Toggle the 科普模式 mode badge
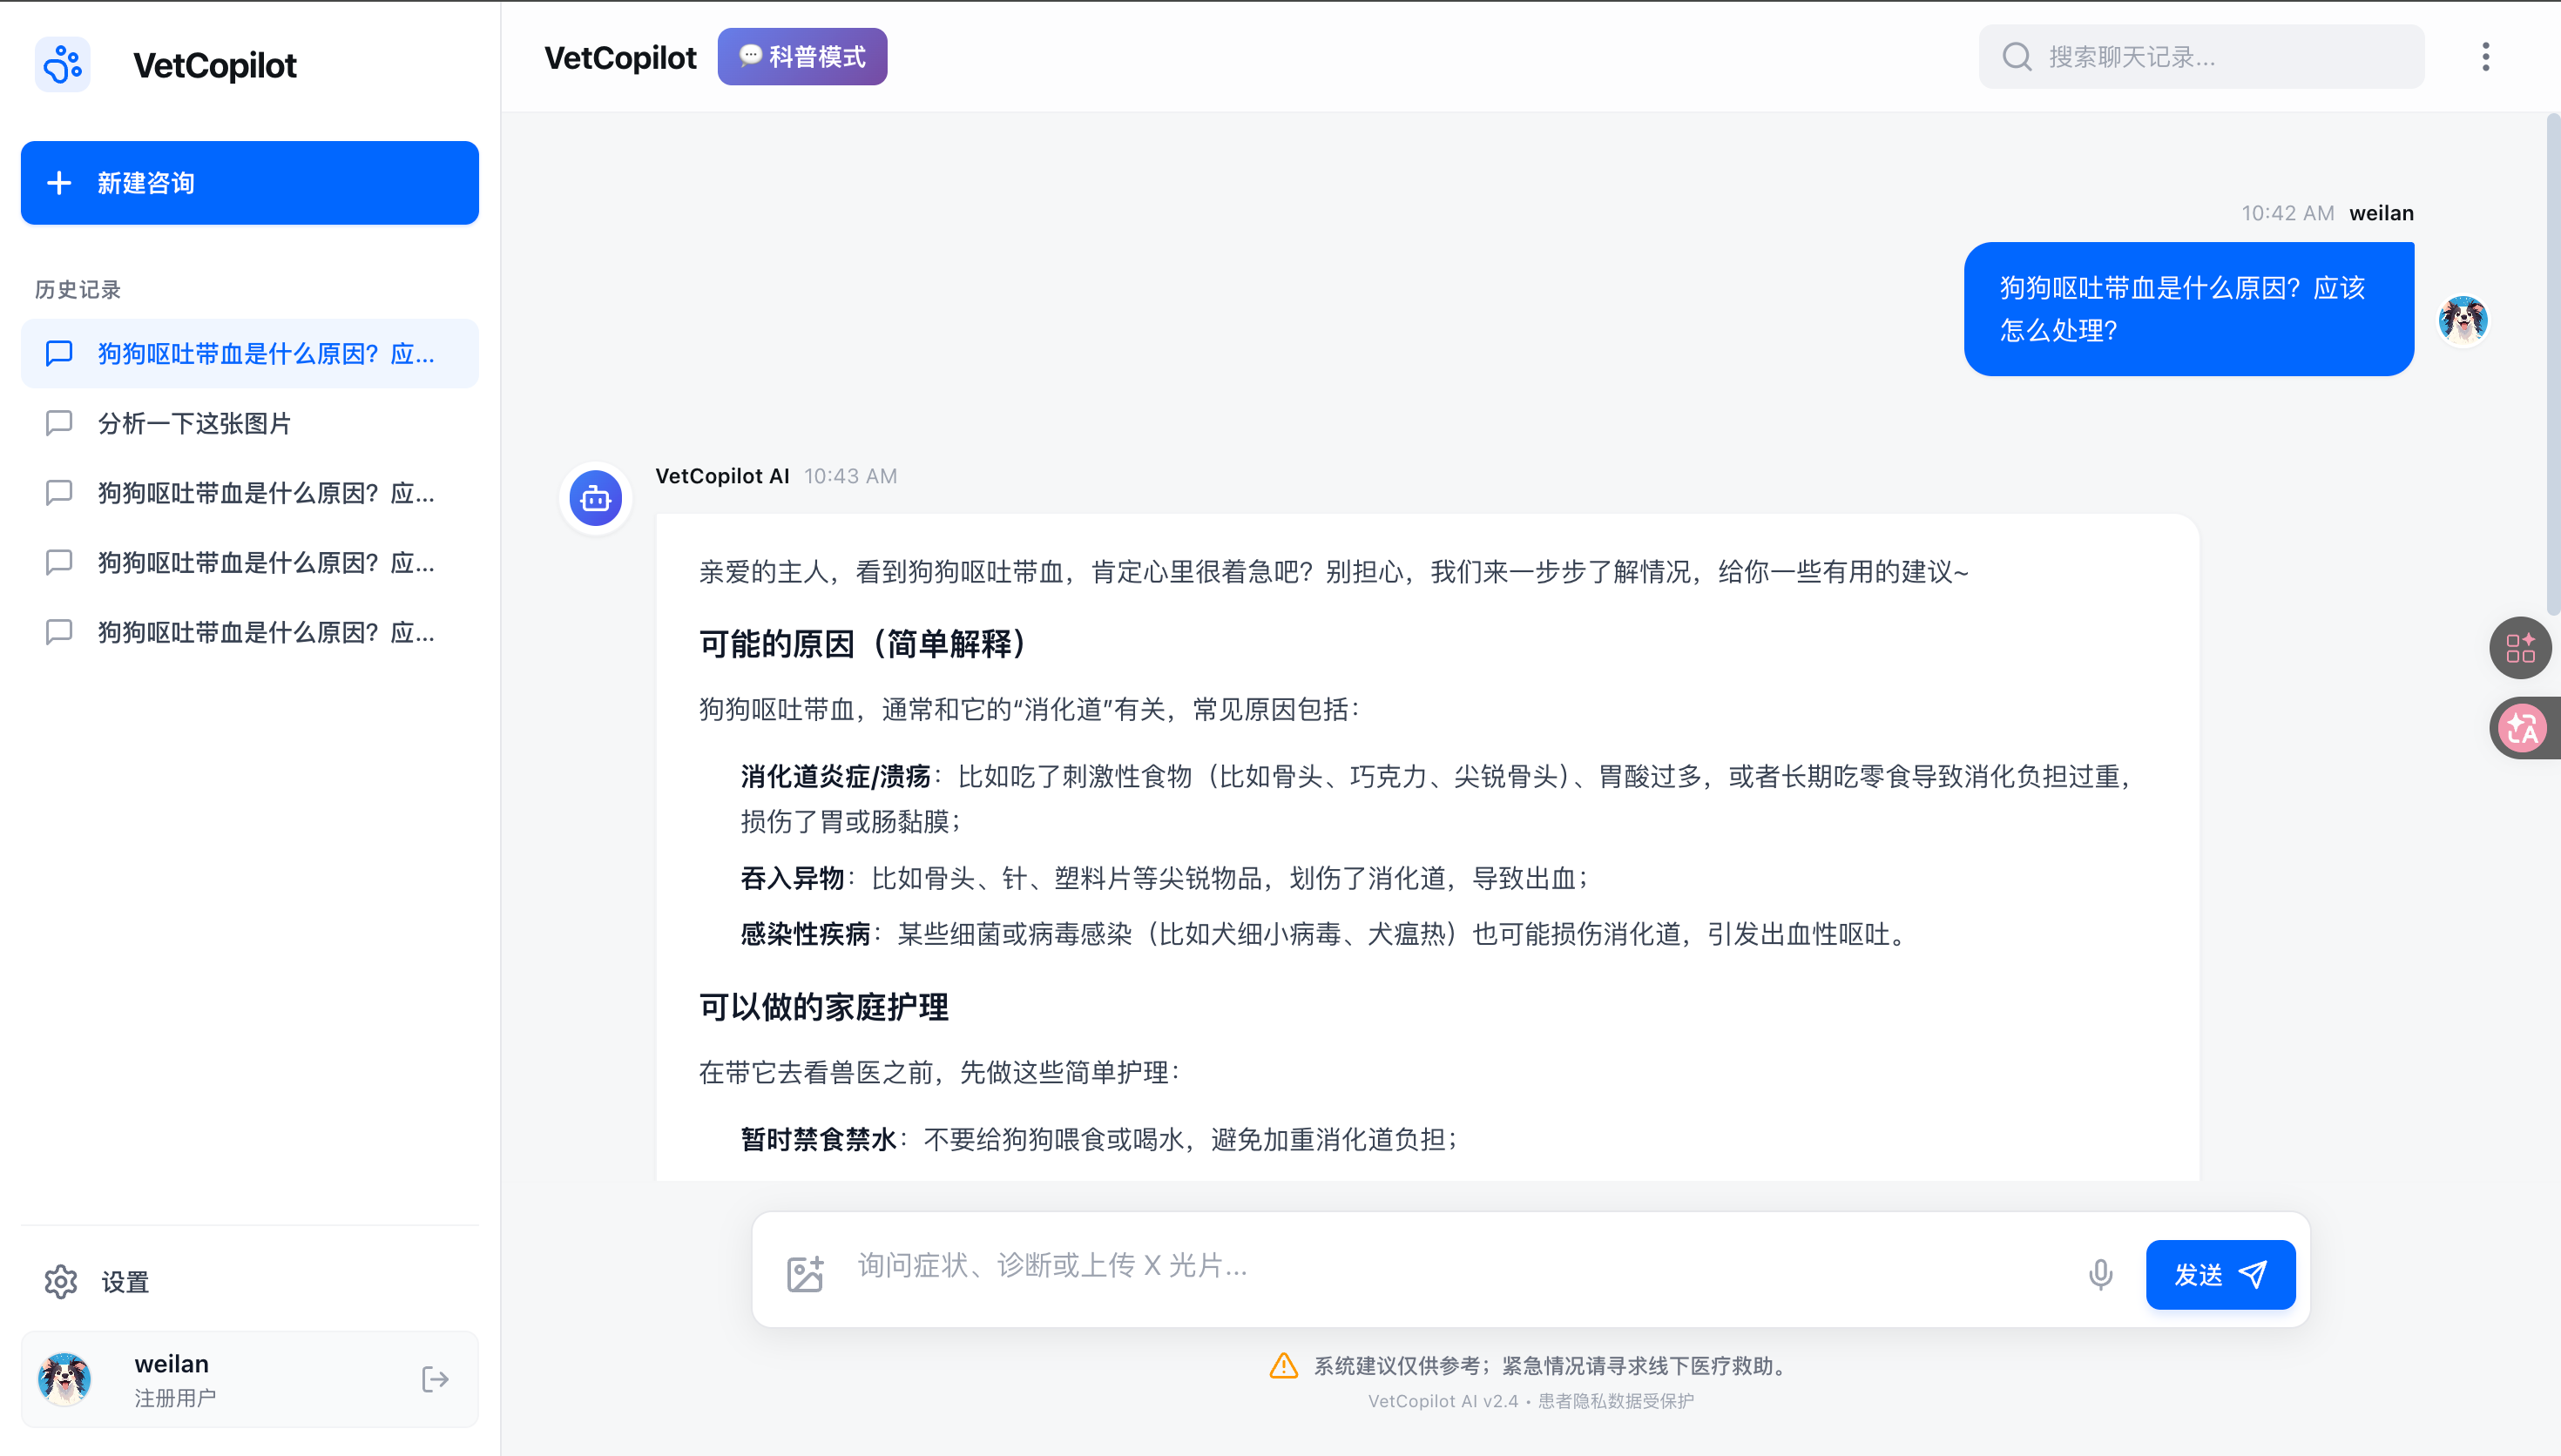2561x1456 pixels. click(802, 57)
